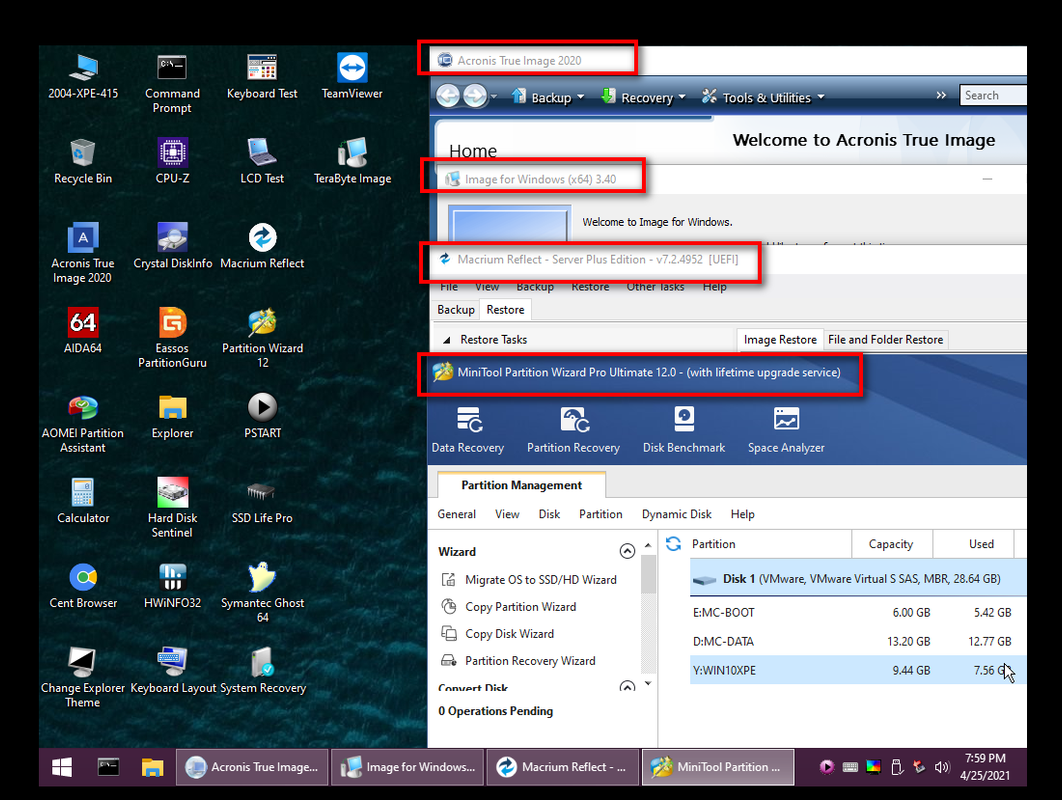Screen dimensions: 1062x800
Task: Launch PSTART desktop shortcut
Action: click(x=262, y=415)
